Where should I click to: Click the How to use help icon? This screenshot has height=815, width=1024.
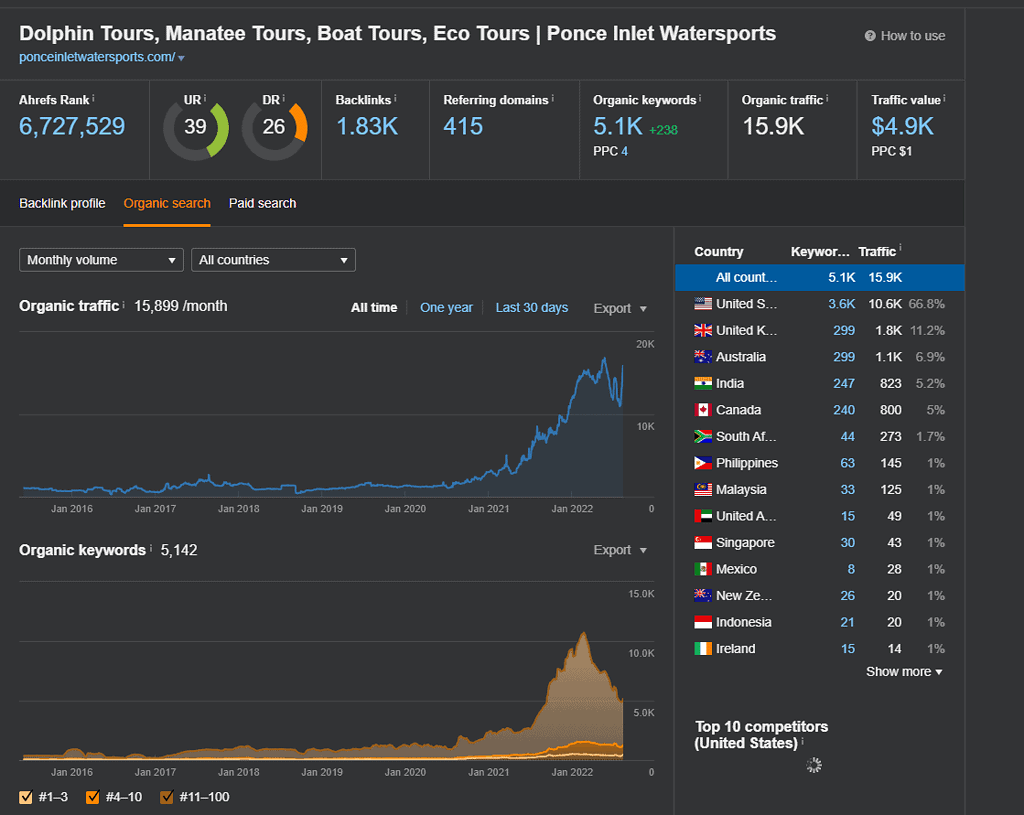pyautogui.click(x=870, y=36)
